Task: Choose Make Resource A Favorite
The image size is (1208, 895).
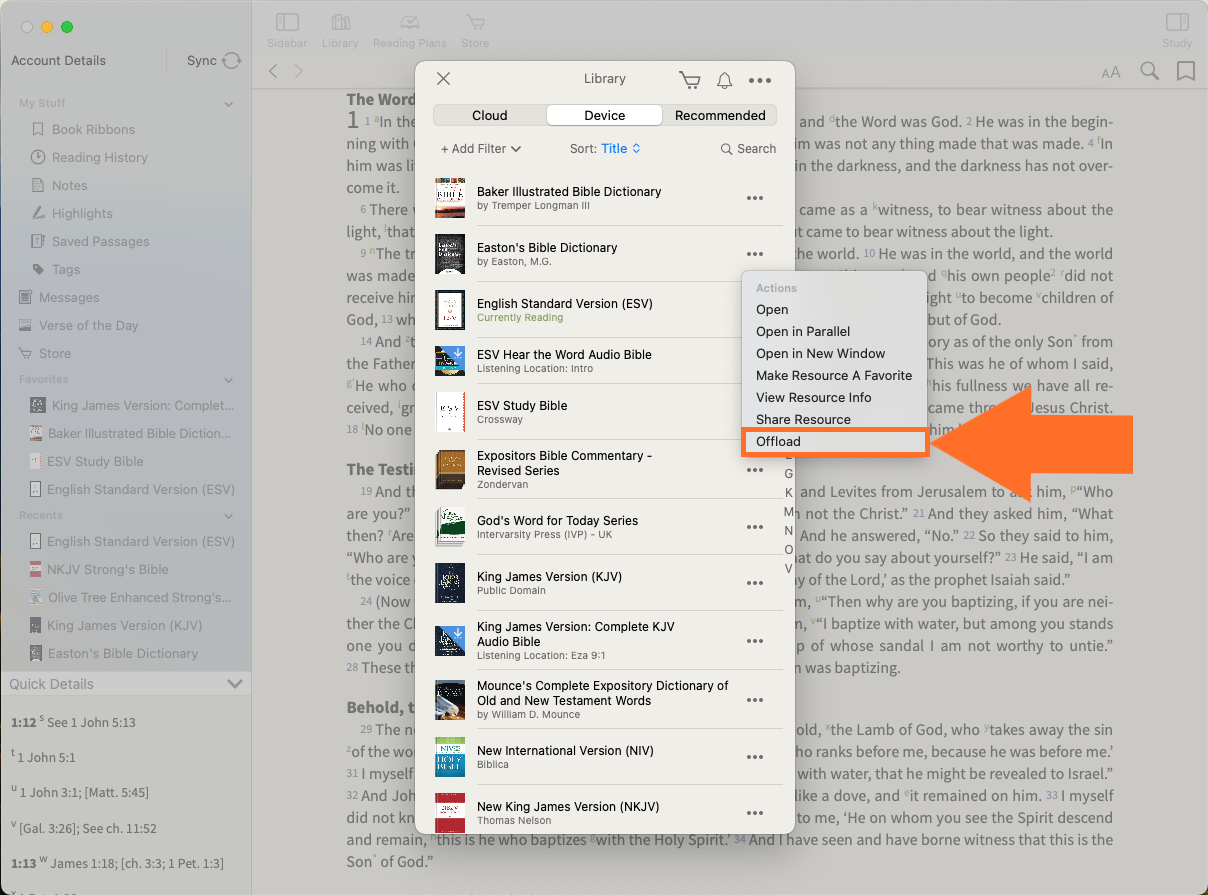Action: (x=834, y=376)
